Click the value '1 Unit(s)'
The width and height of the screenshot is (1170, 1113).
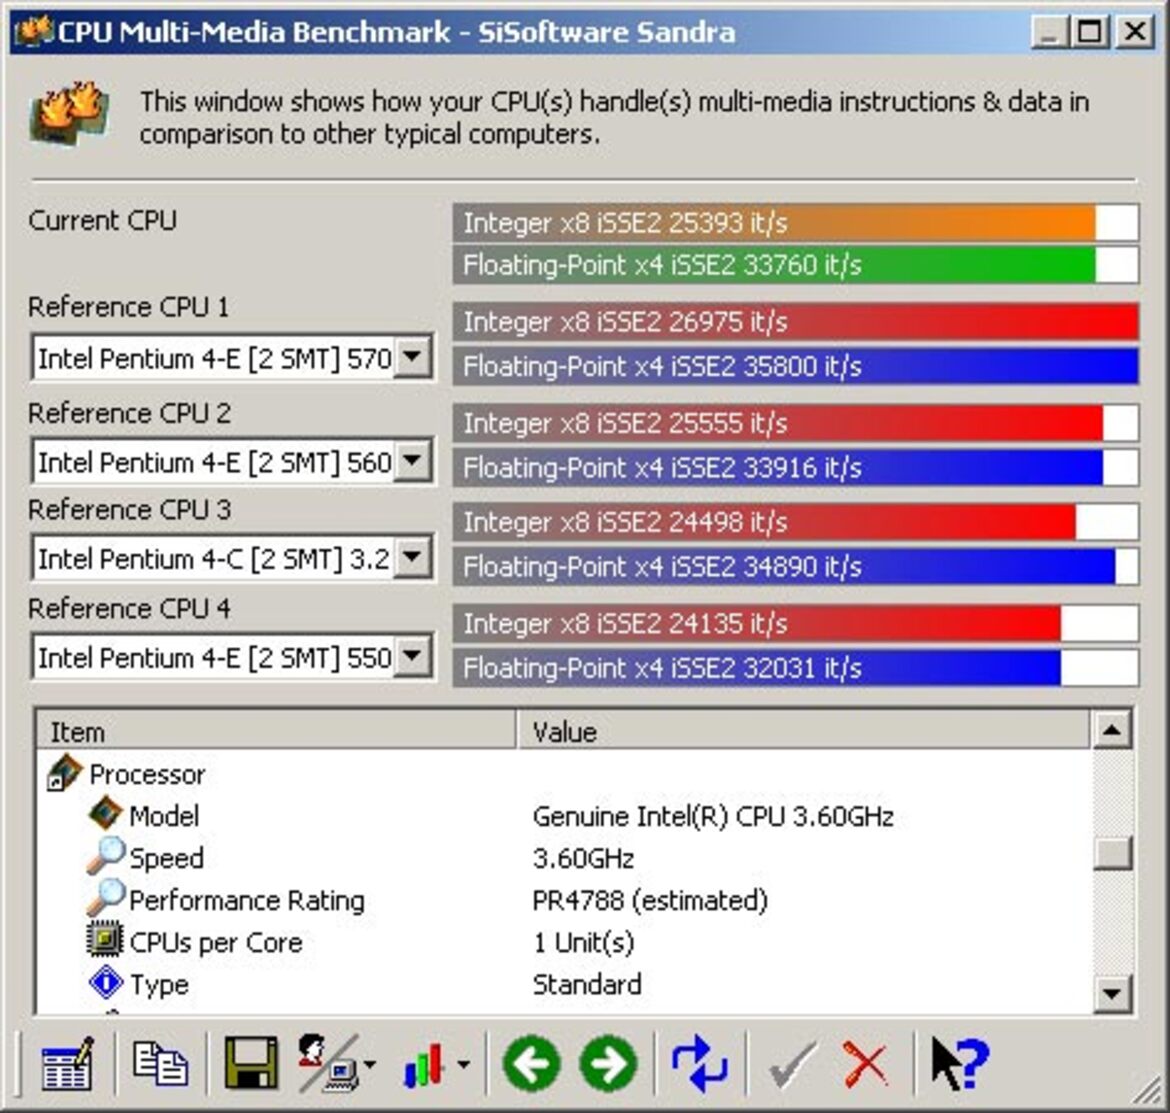pyautogui.click(x=584, y=943)
